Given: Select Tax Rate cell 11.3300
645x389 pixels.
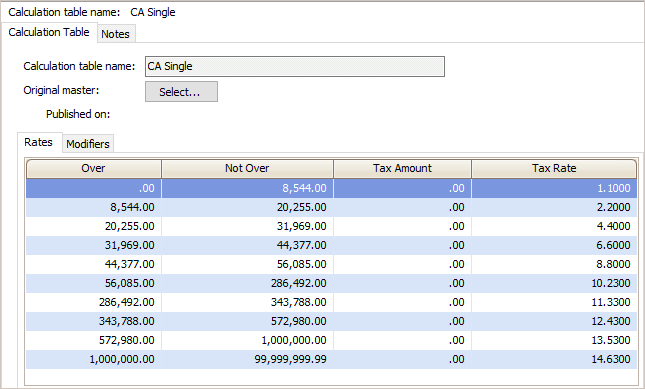Looking at the screenshot, I should (554, 302).
